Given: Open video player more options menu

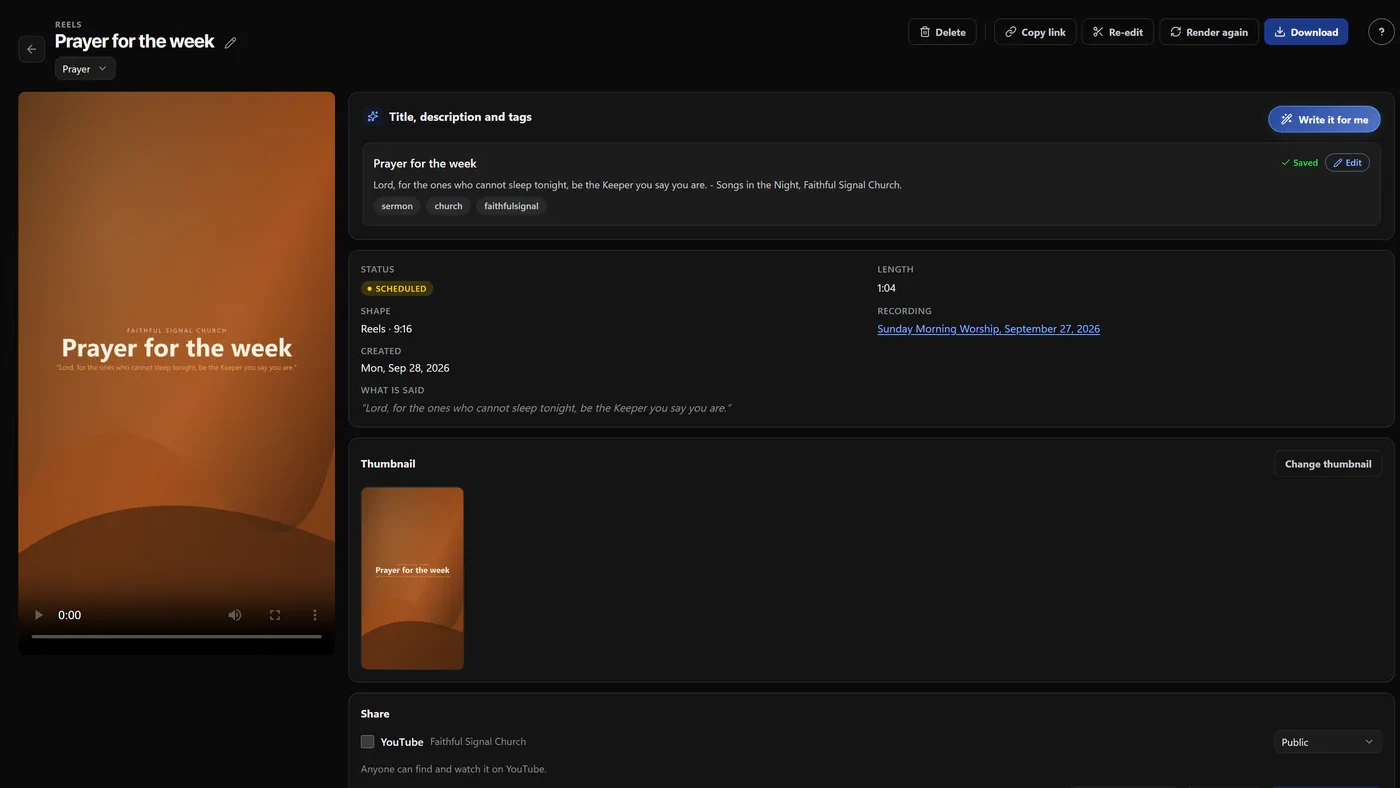Looking at the screenshot, I should pyautogui.click(x=315, y=615).
